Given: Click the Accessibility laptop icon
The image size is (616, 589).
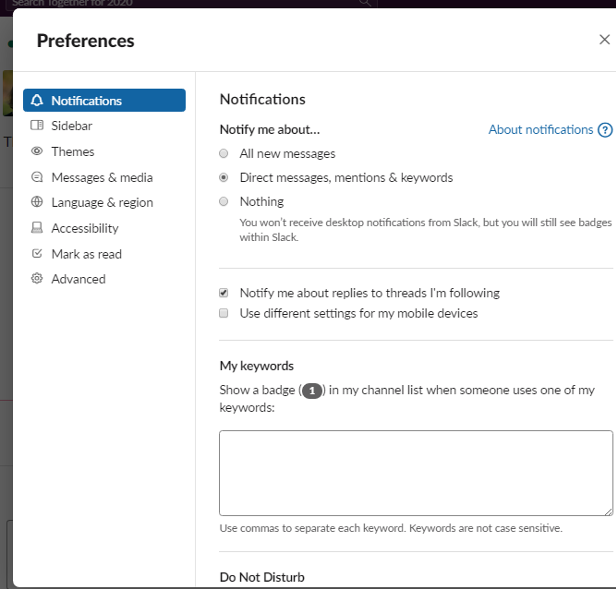Looking at the screenshot, I should (x=37, y=228).
